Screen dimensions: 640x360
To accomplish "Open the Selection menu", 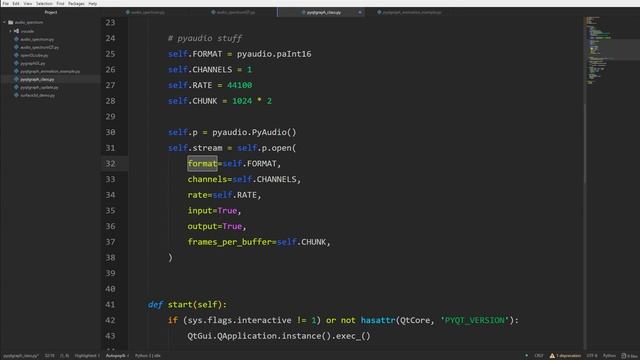I will pos(44,4).
